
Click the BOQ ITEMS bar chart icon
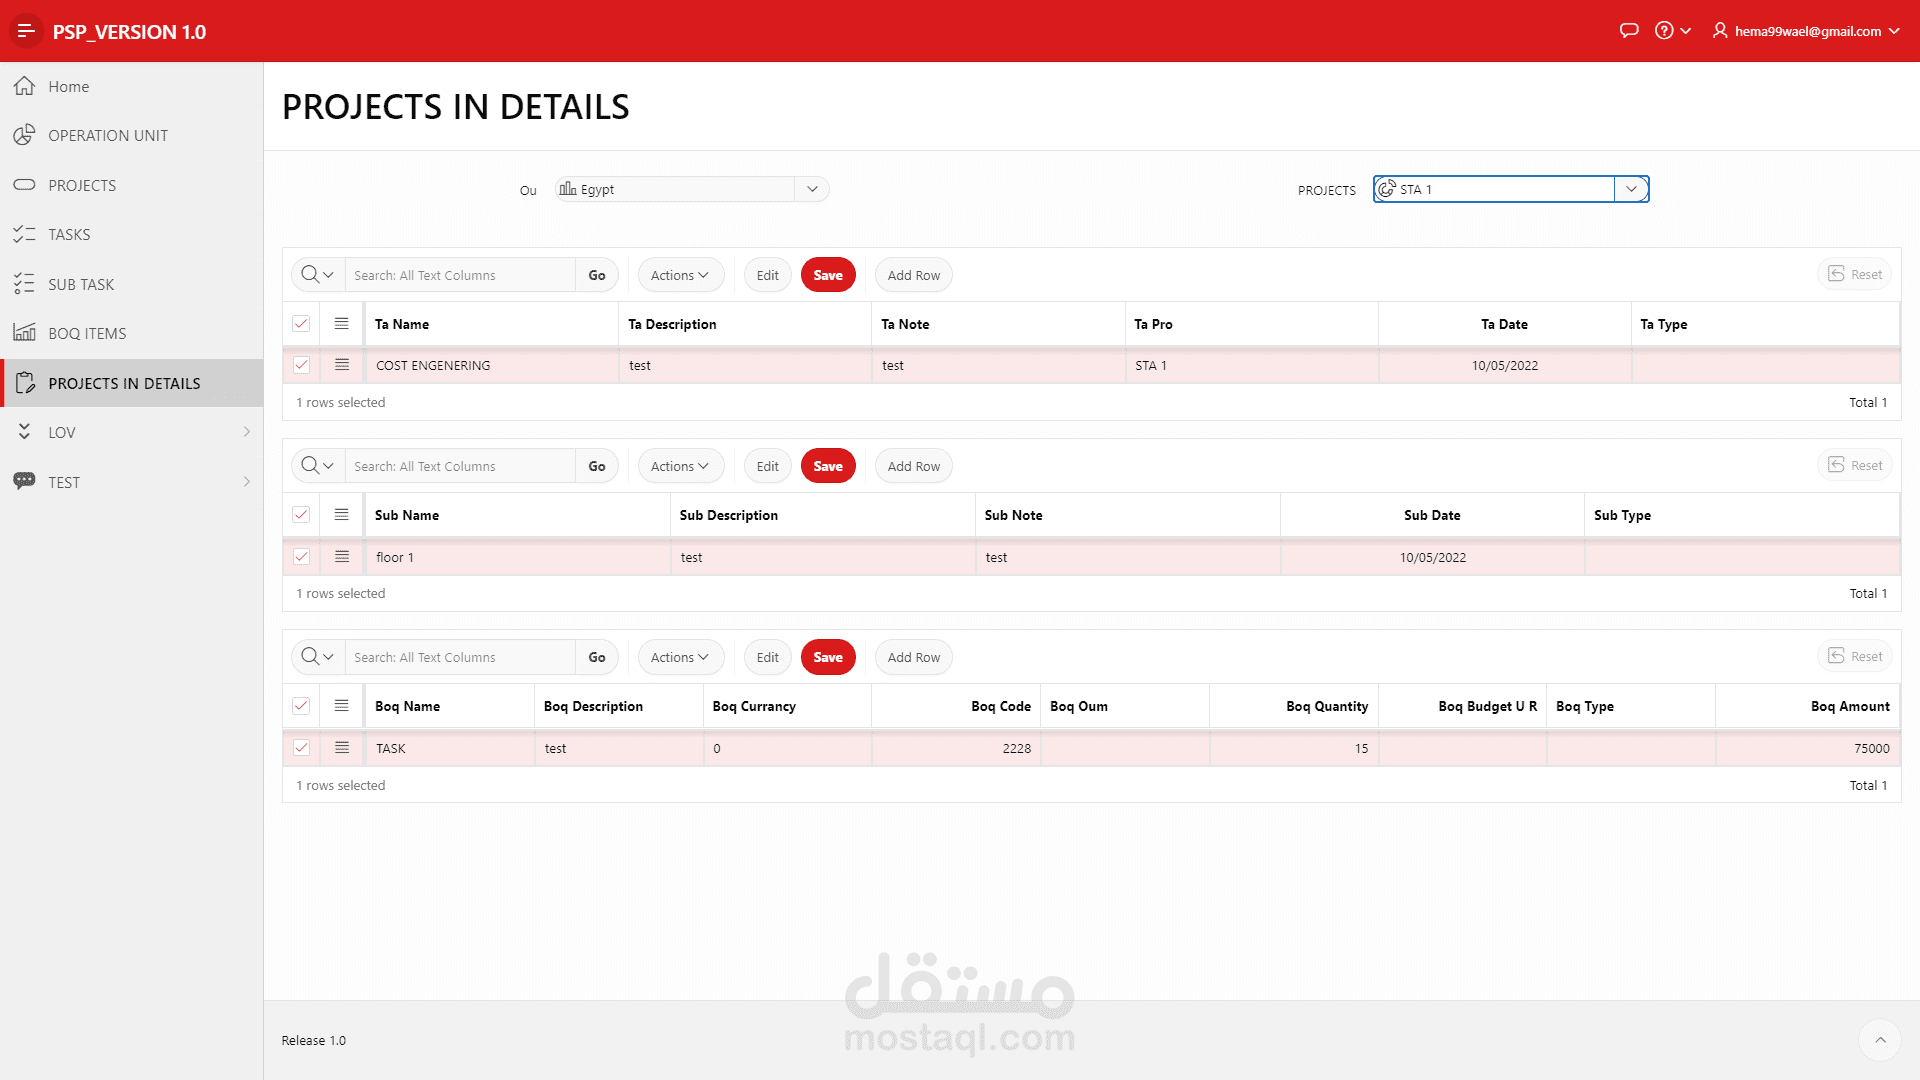pyautogui.click(x=25, y=333)
